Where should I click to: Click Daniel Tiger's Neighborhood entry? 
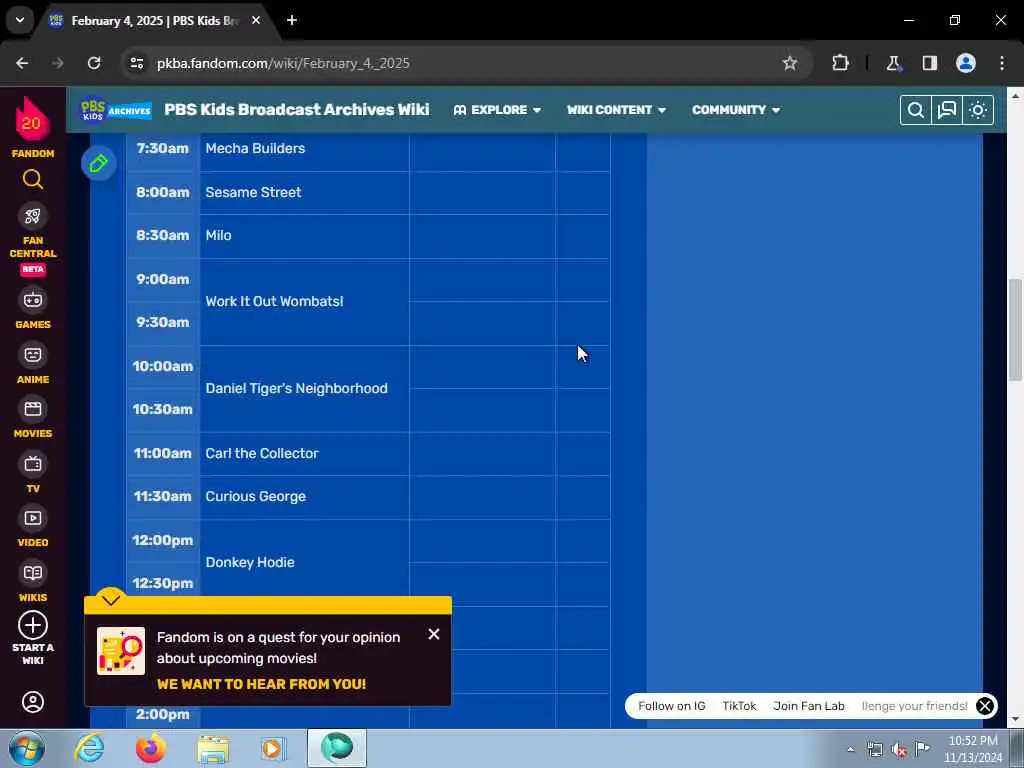(296, 388)
